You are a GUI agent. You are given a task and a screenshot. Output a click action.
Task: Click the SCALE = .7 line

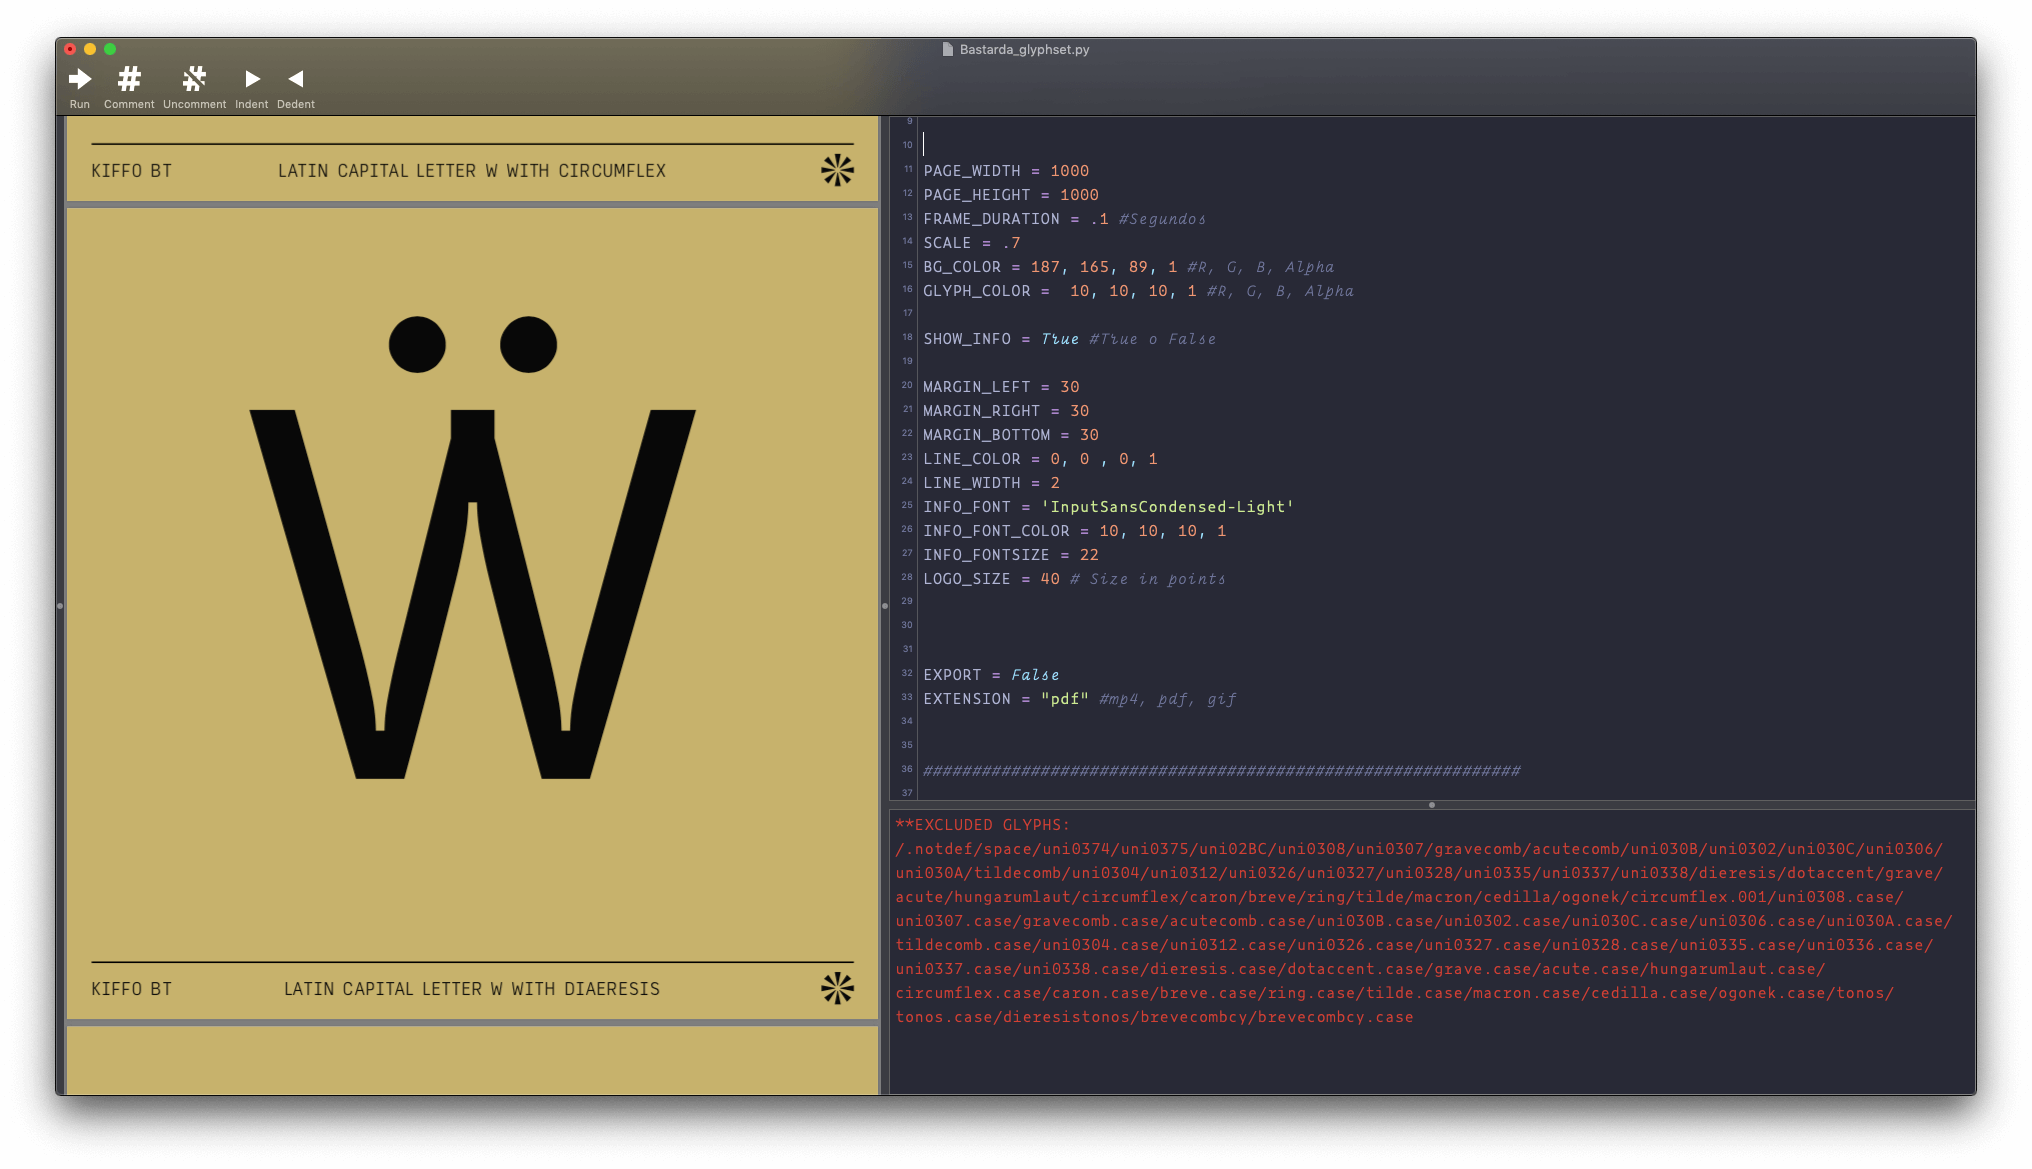(x=972, y=243)
